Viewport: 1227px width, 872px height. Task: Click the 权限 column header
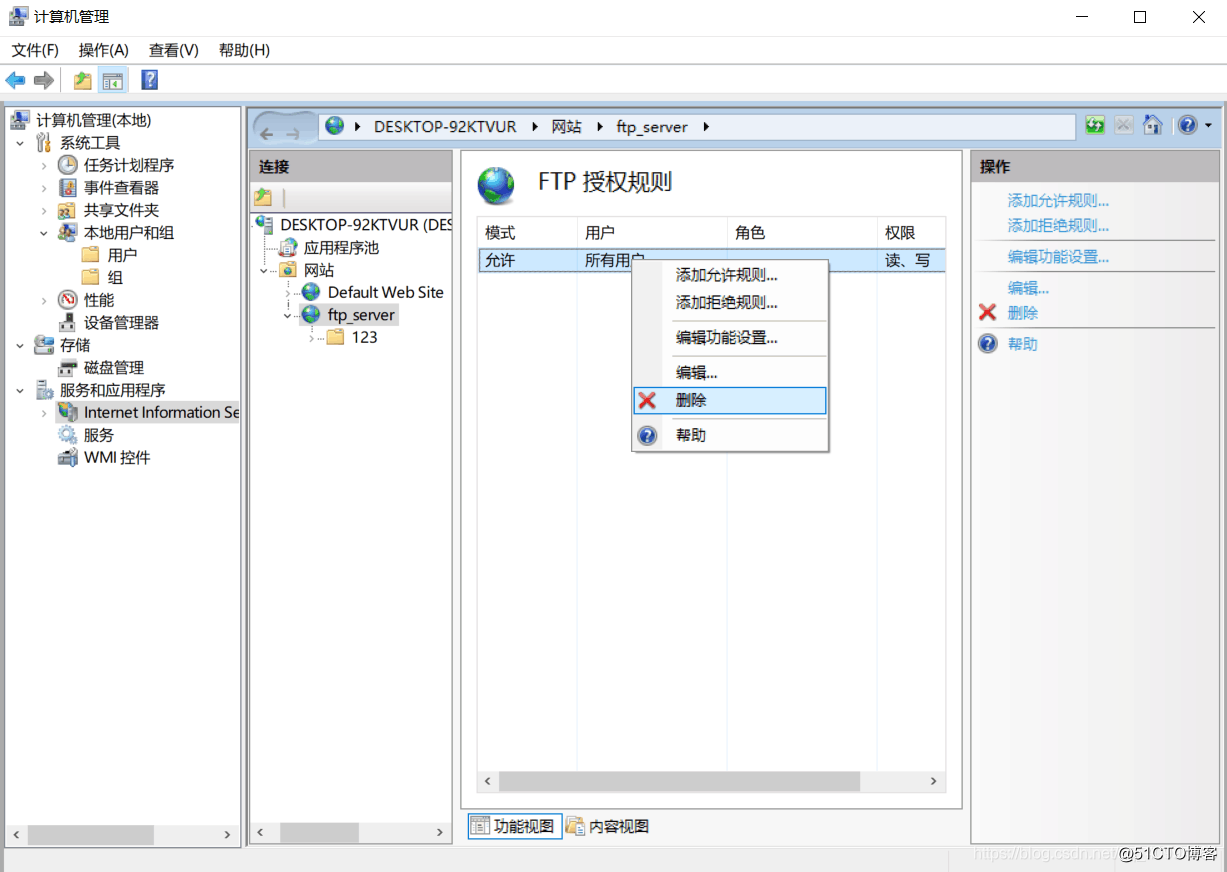pyautogui.click(x=911, y=232)
